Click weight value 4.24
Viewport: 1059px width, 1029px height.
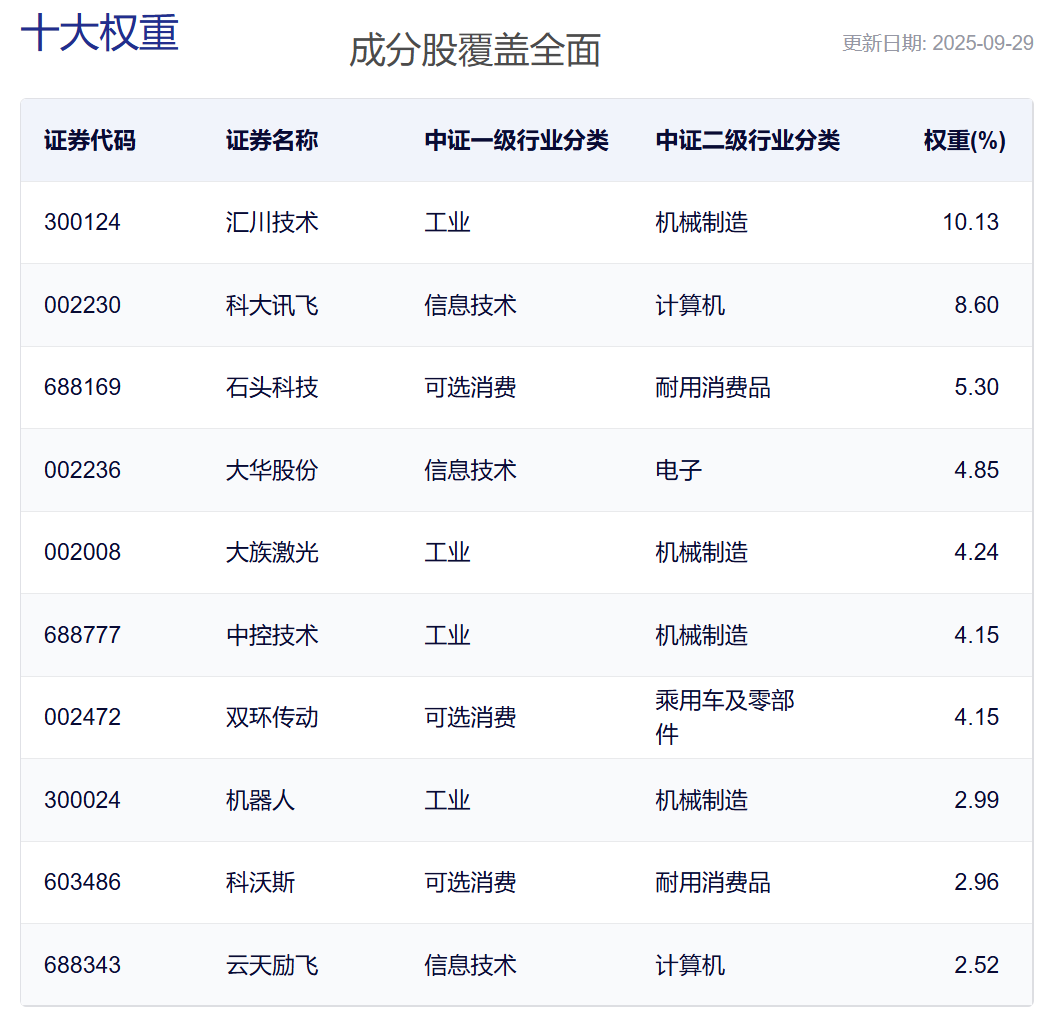click(977, 552)
